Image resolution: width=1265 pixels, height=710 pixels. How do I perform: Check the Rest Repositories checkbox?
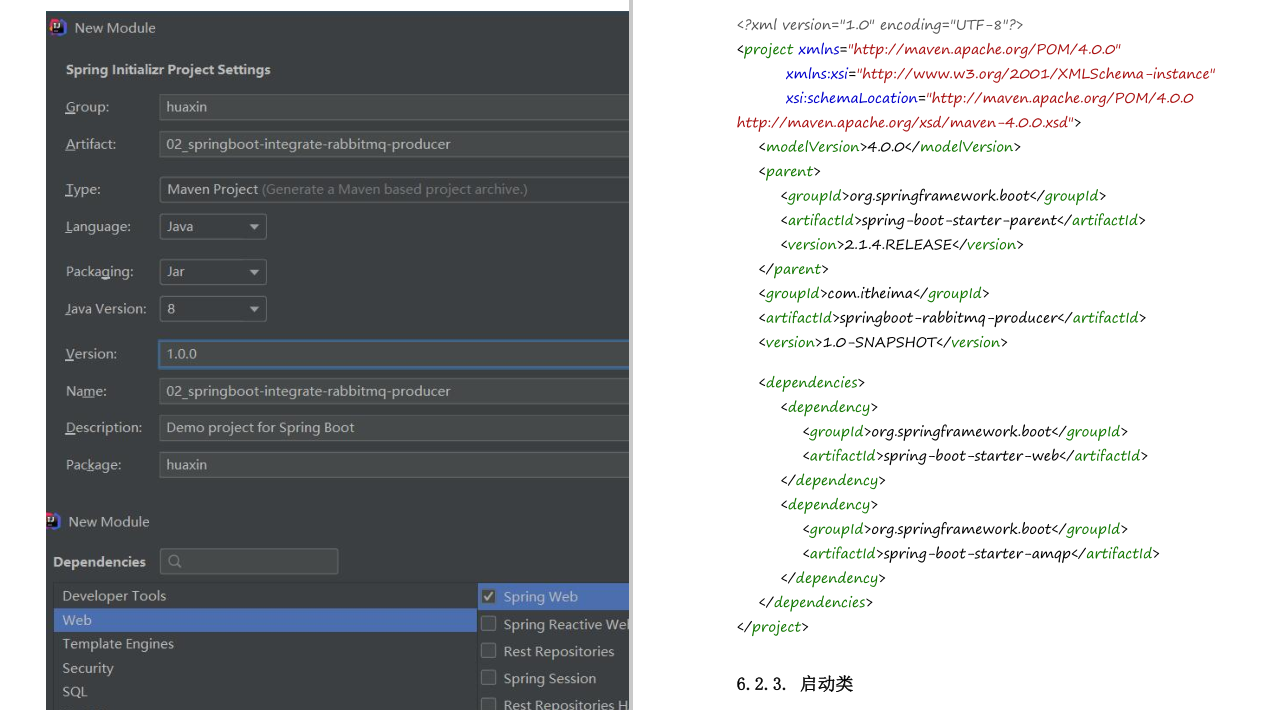[x=488, y=651]
